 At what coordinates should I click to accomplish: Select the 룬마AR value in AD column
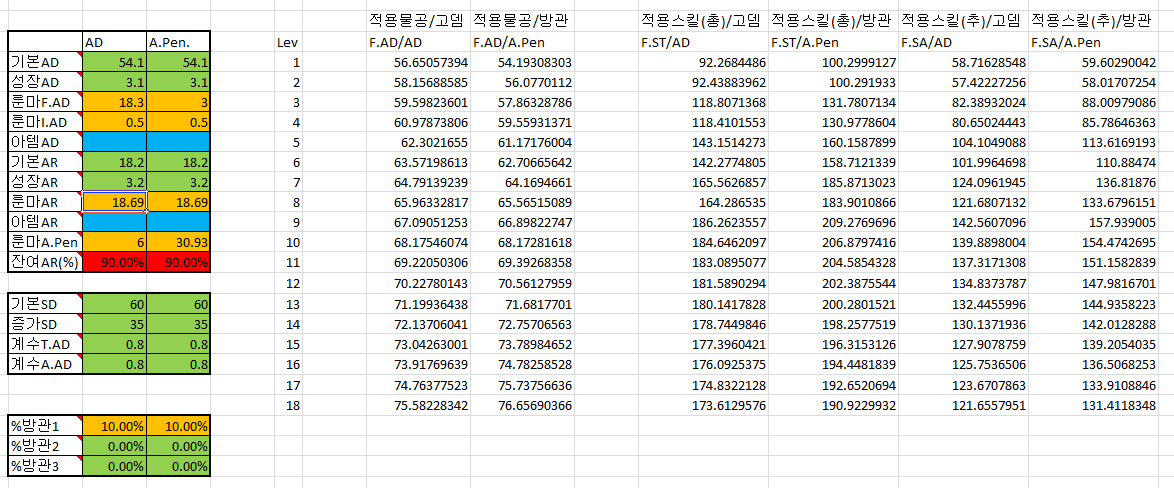coord(114,202)
